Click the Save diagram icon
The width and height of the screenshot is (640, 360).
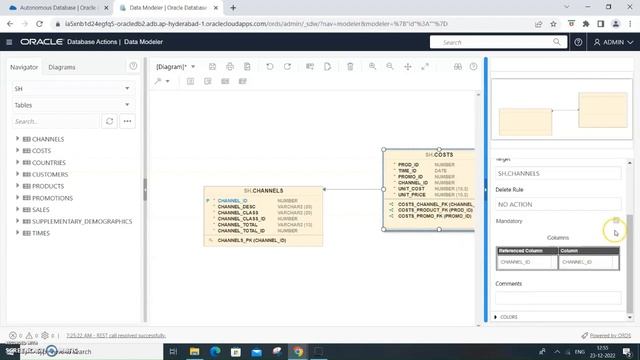pos(212,67)
